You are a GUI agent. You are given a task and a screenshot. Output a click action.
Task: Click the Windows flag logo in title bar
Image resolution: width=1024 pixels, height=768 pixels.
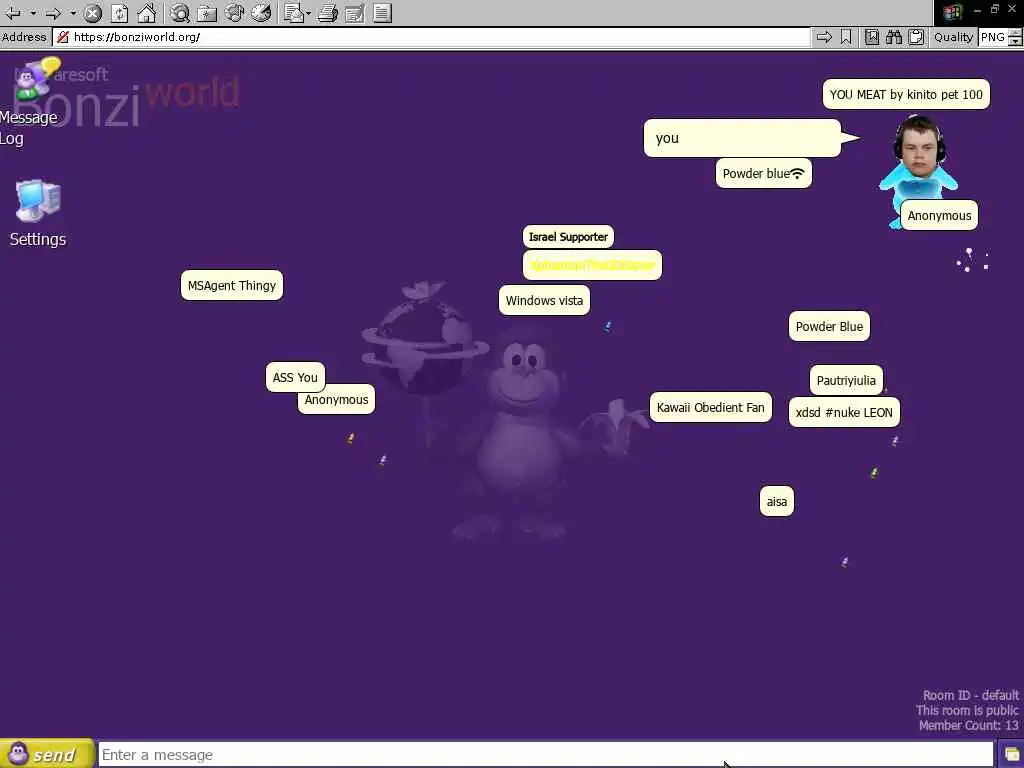tap(953, 12)
